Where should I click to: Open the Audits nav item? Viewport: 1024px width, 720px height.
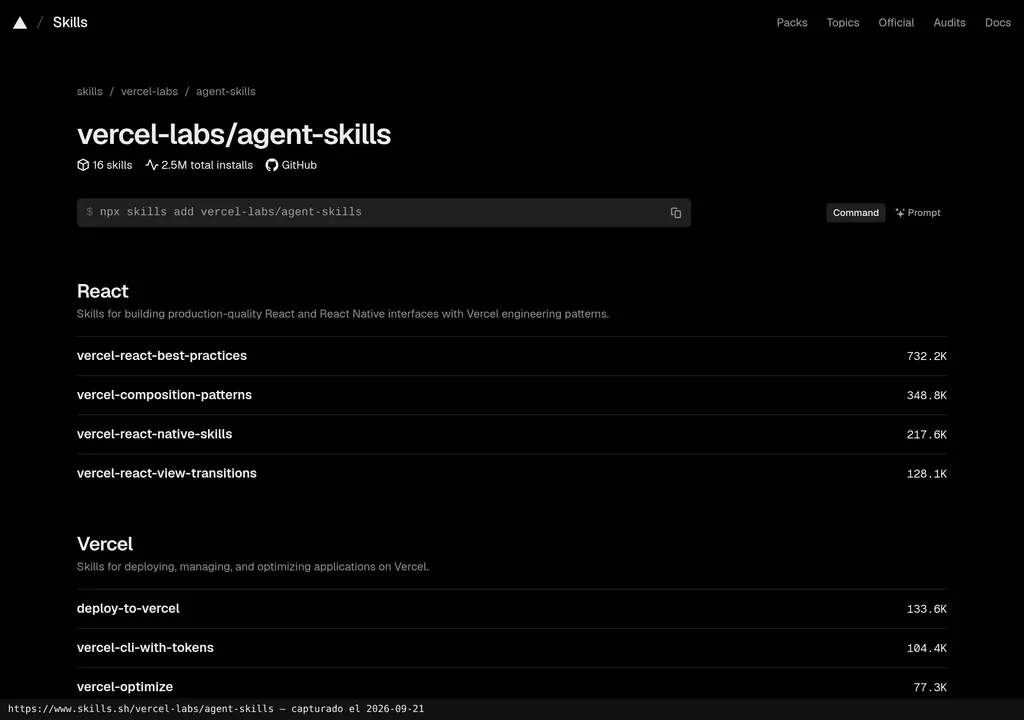(x=949, y=22)
